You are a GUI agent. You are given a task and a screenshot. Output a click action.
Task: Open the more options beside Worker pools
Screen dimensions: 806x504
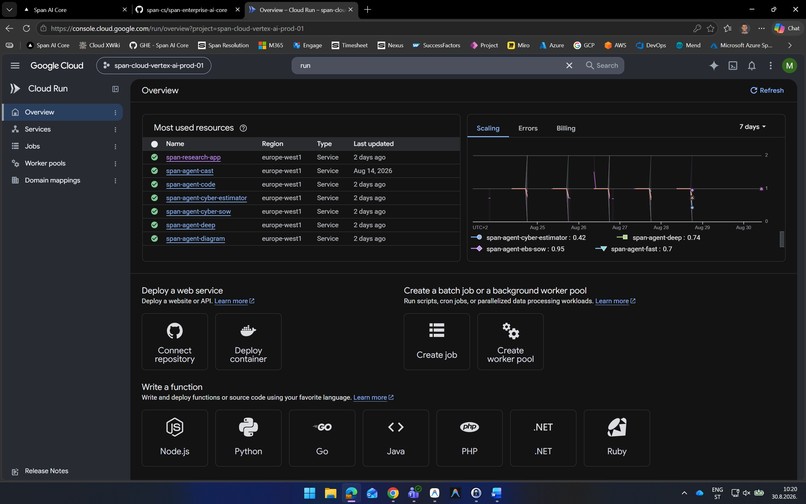(x=115, y=164)
